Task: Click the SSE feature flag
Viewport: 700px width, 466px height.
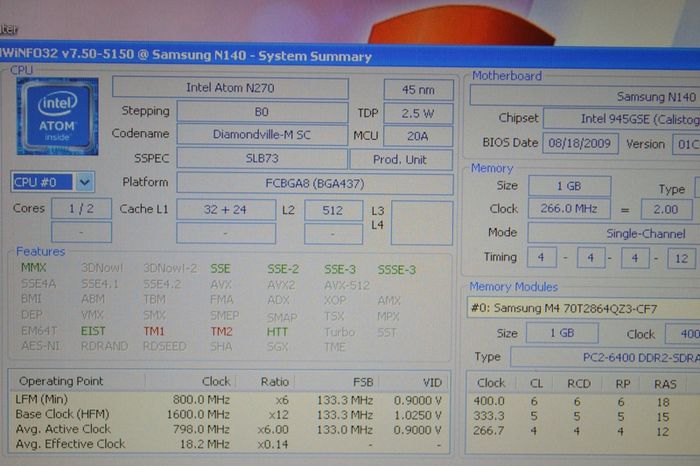Action: coord(221,269)
